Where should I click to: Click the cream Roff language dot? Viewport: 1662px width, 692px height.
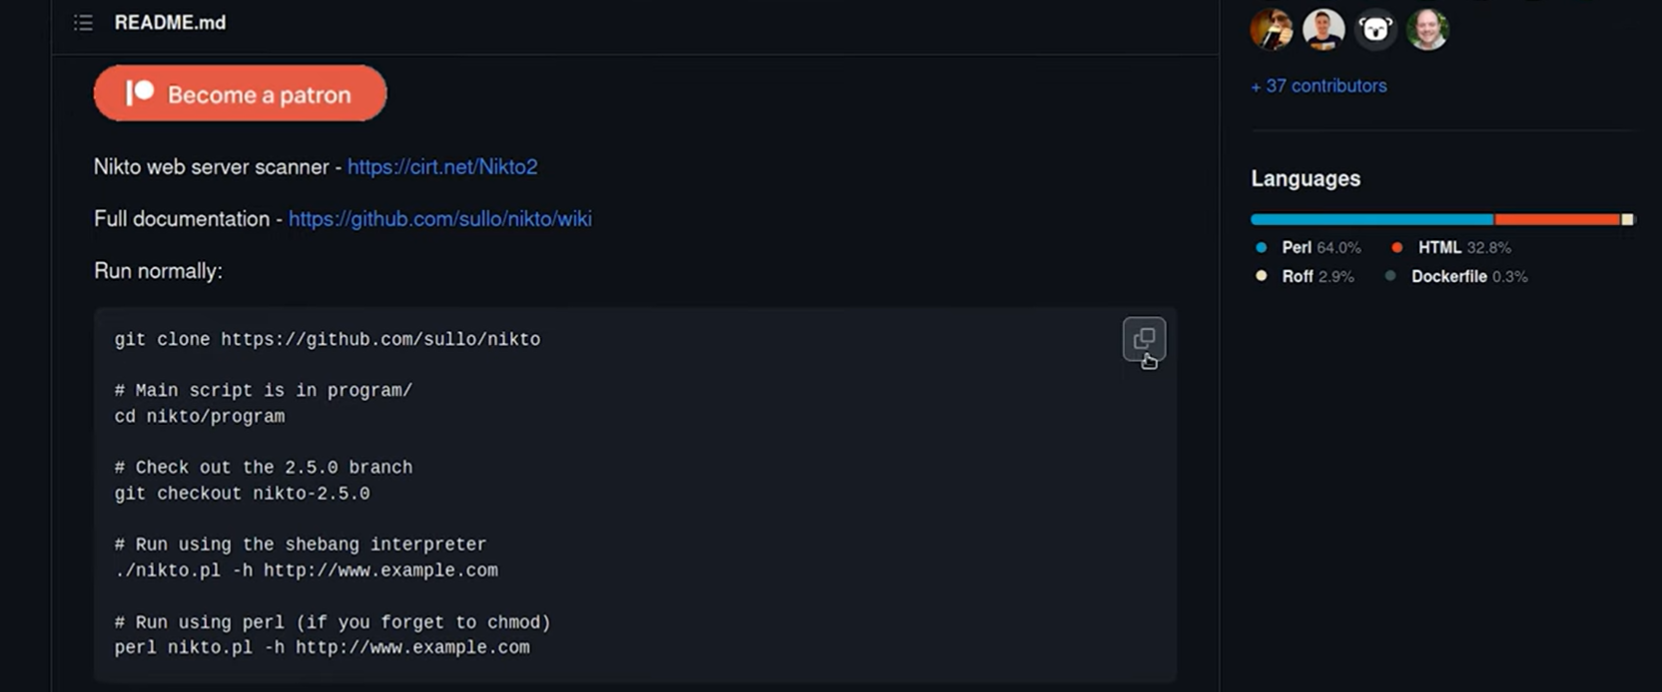1261,276
